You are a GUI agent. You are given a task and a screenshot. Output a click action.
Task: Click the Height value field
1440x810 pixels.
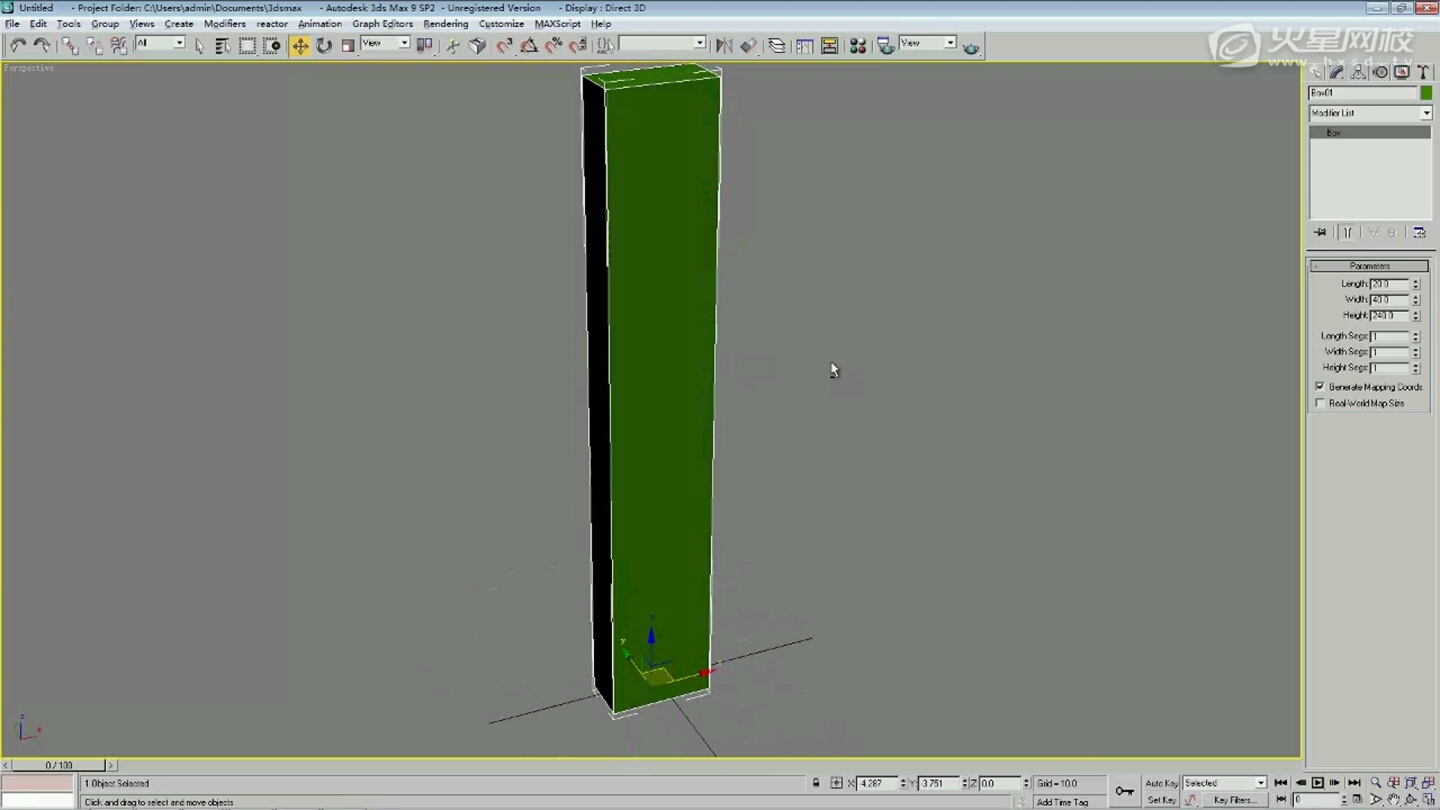click(x=1389, y=316)
